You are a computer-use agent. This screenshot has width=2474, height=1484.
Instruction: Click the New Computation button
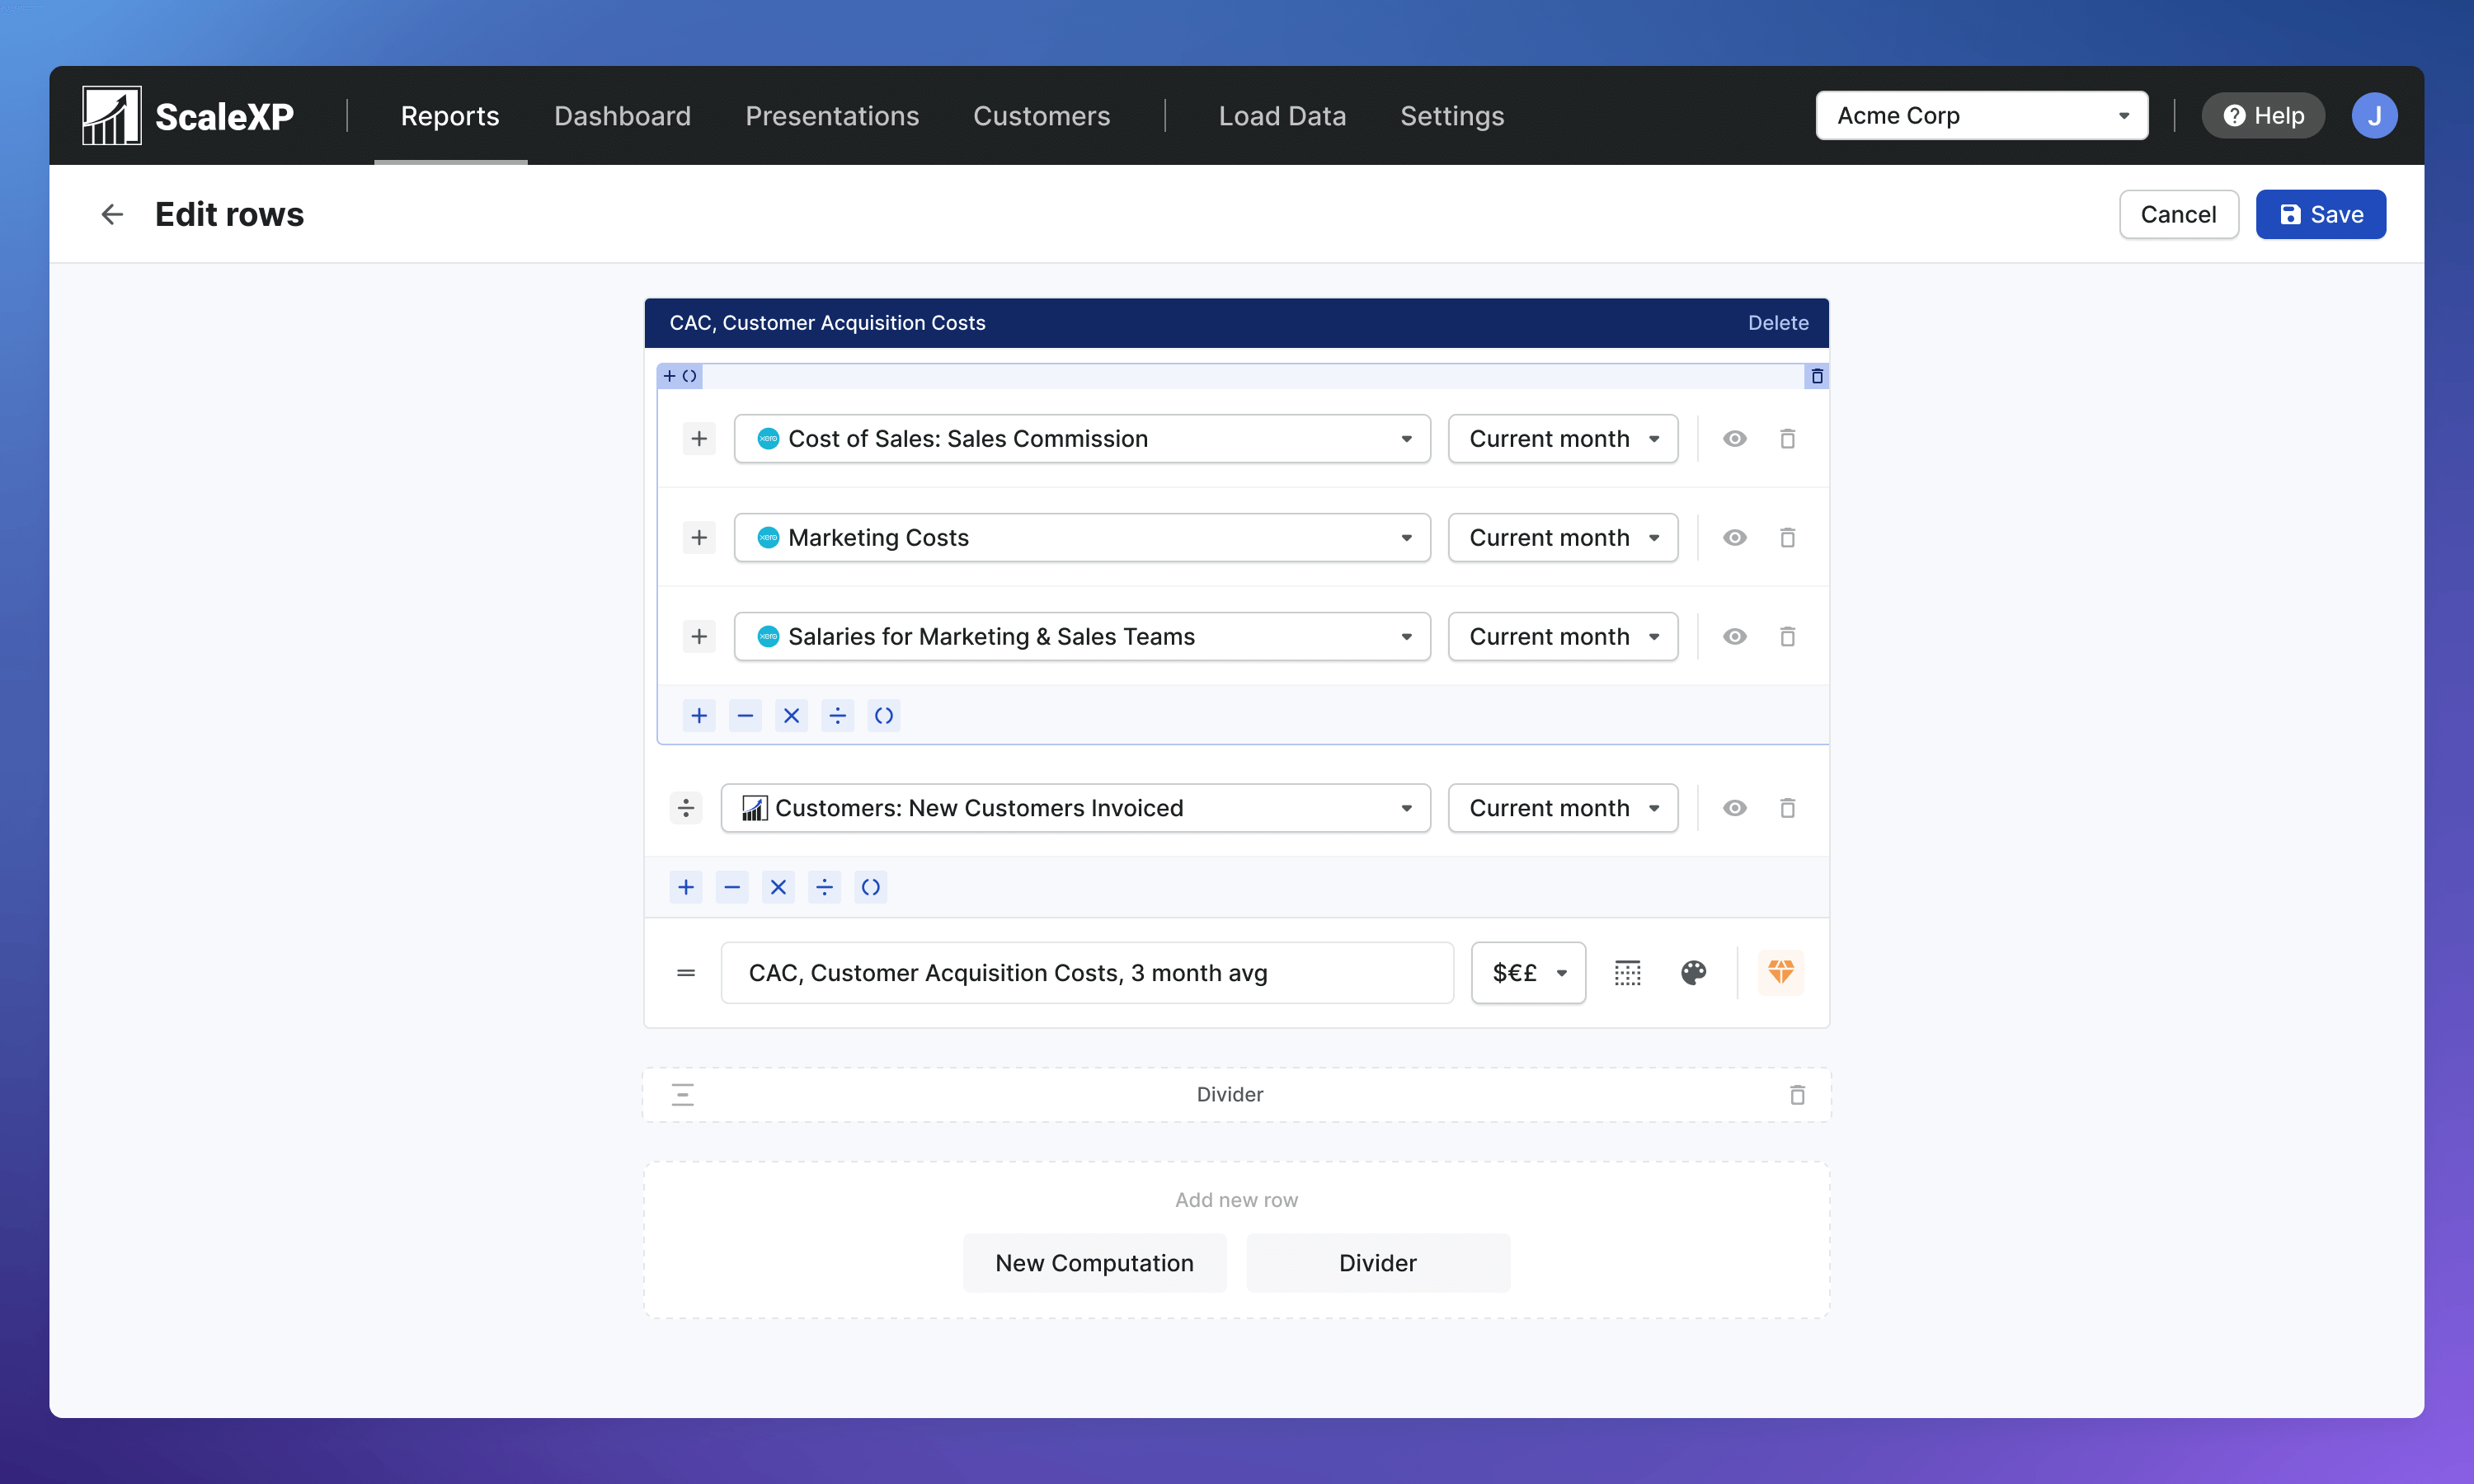pyautogui.click(x=1094, y=1263)
